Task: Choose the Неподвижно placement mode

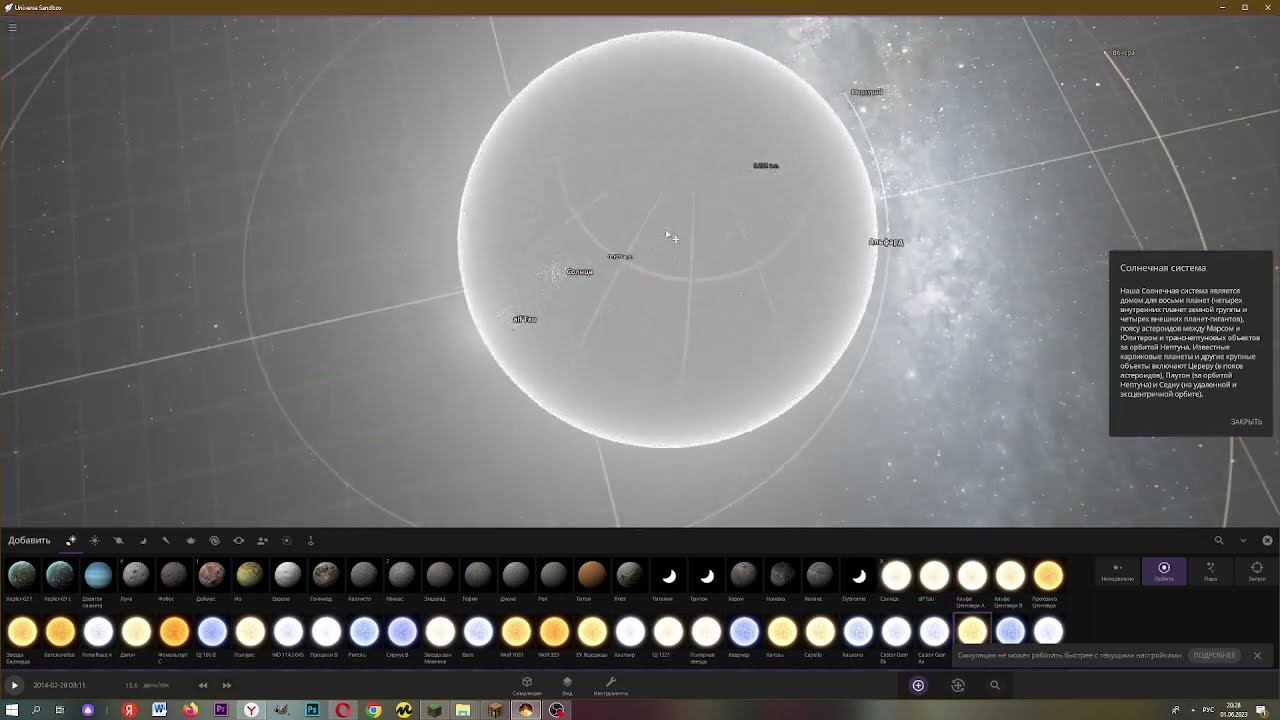Action: tap(1118, 571)
